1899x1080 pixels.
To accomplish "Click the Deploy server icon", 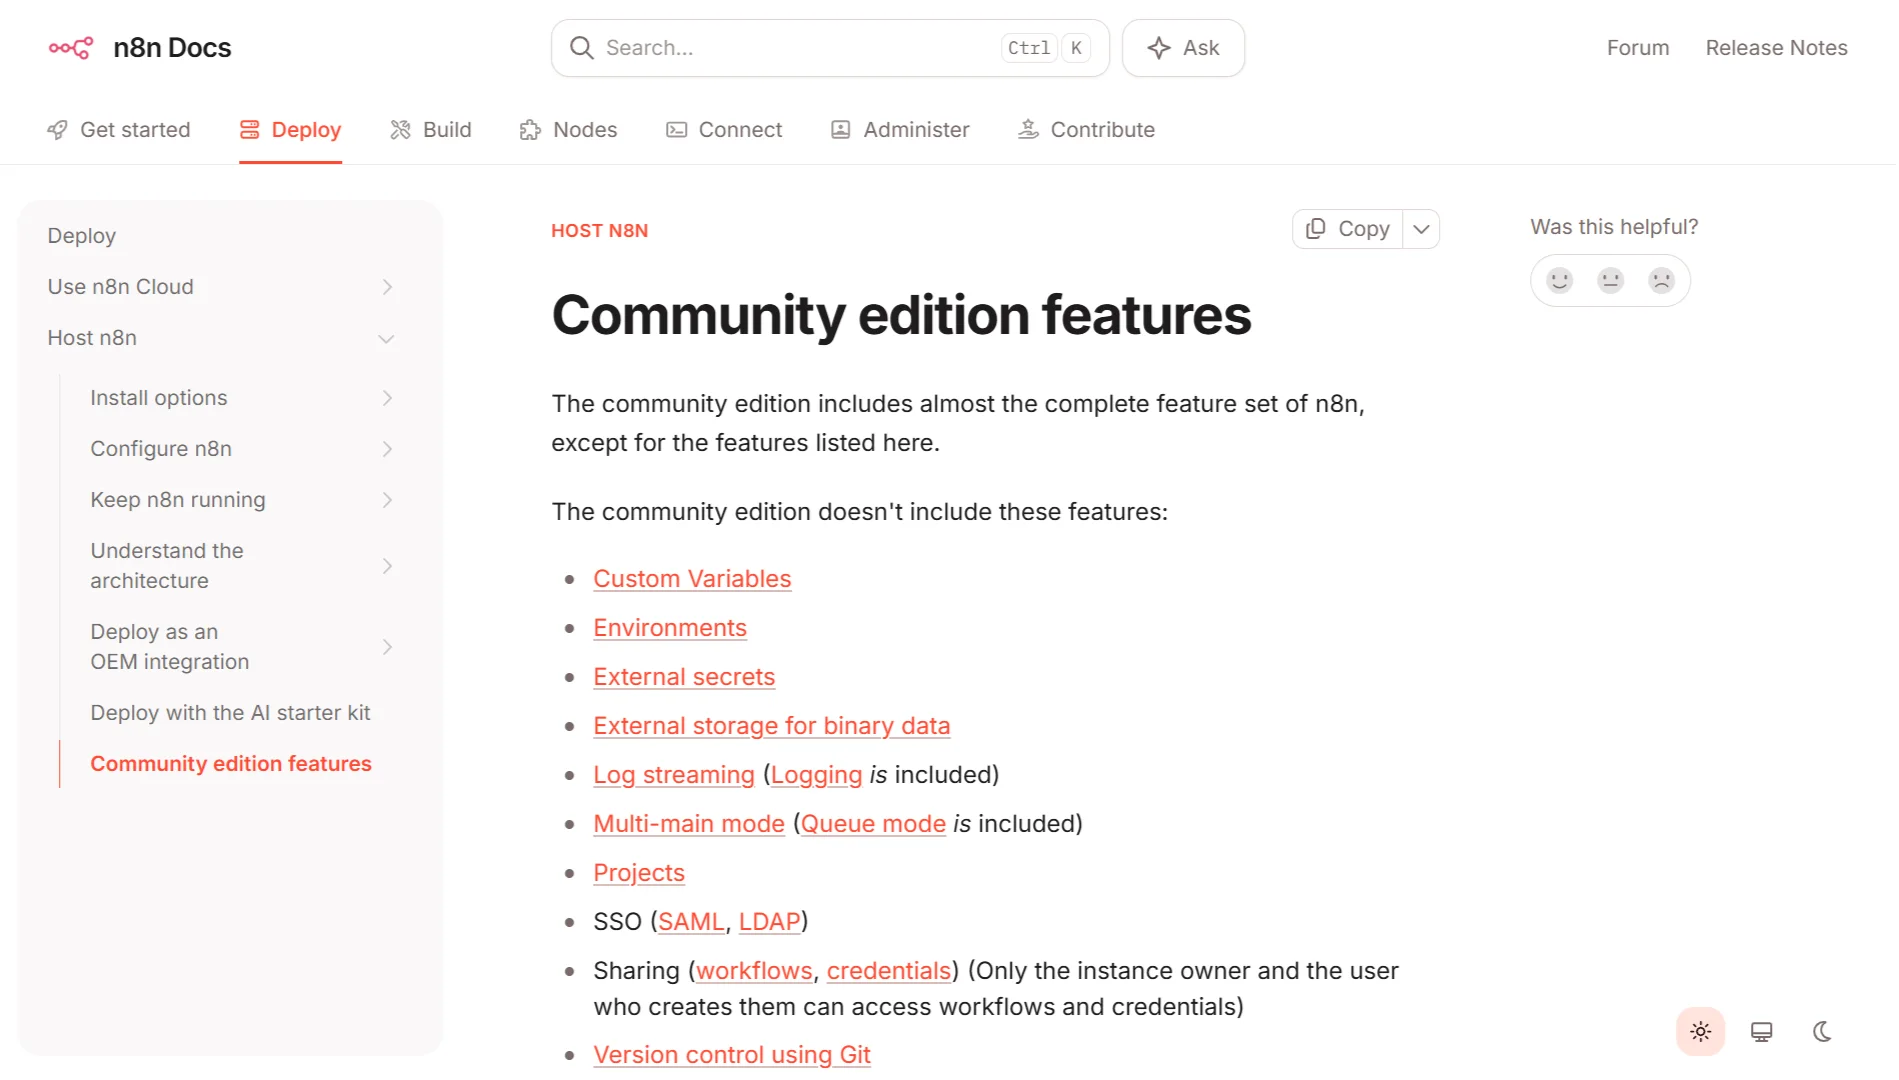I will tap(250, 130).
